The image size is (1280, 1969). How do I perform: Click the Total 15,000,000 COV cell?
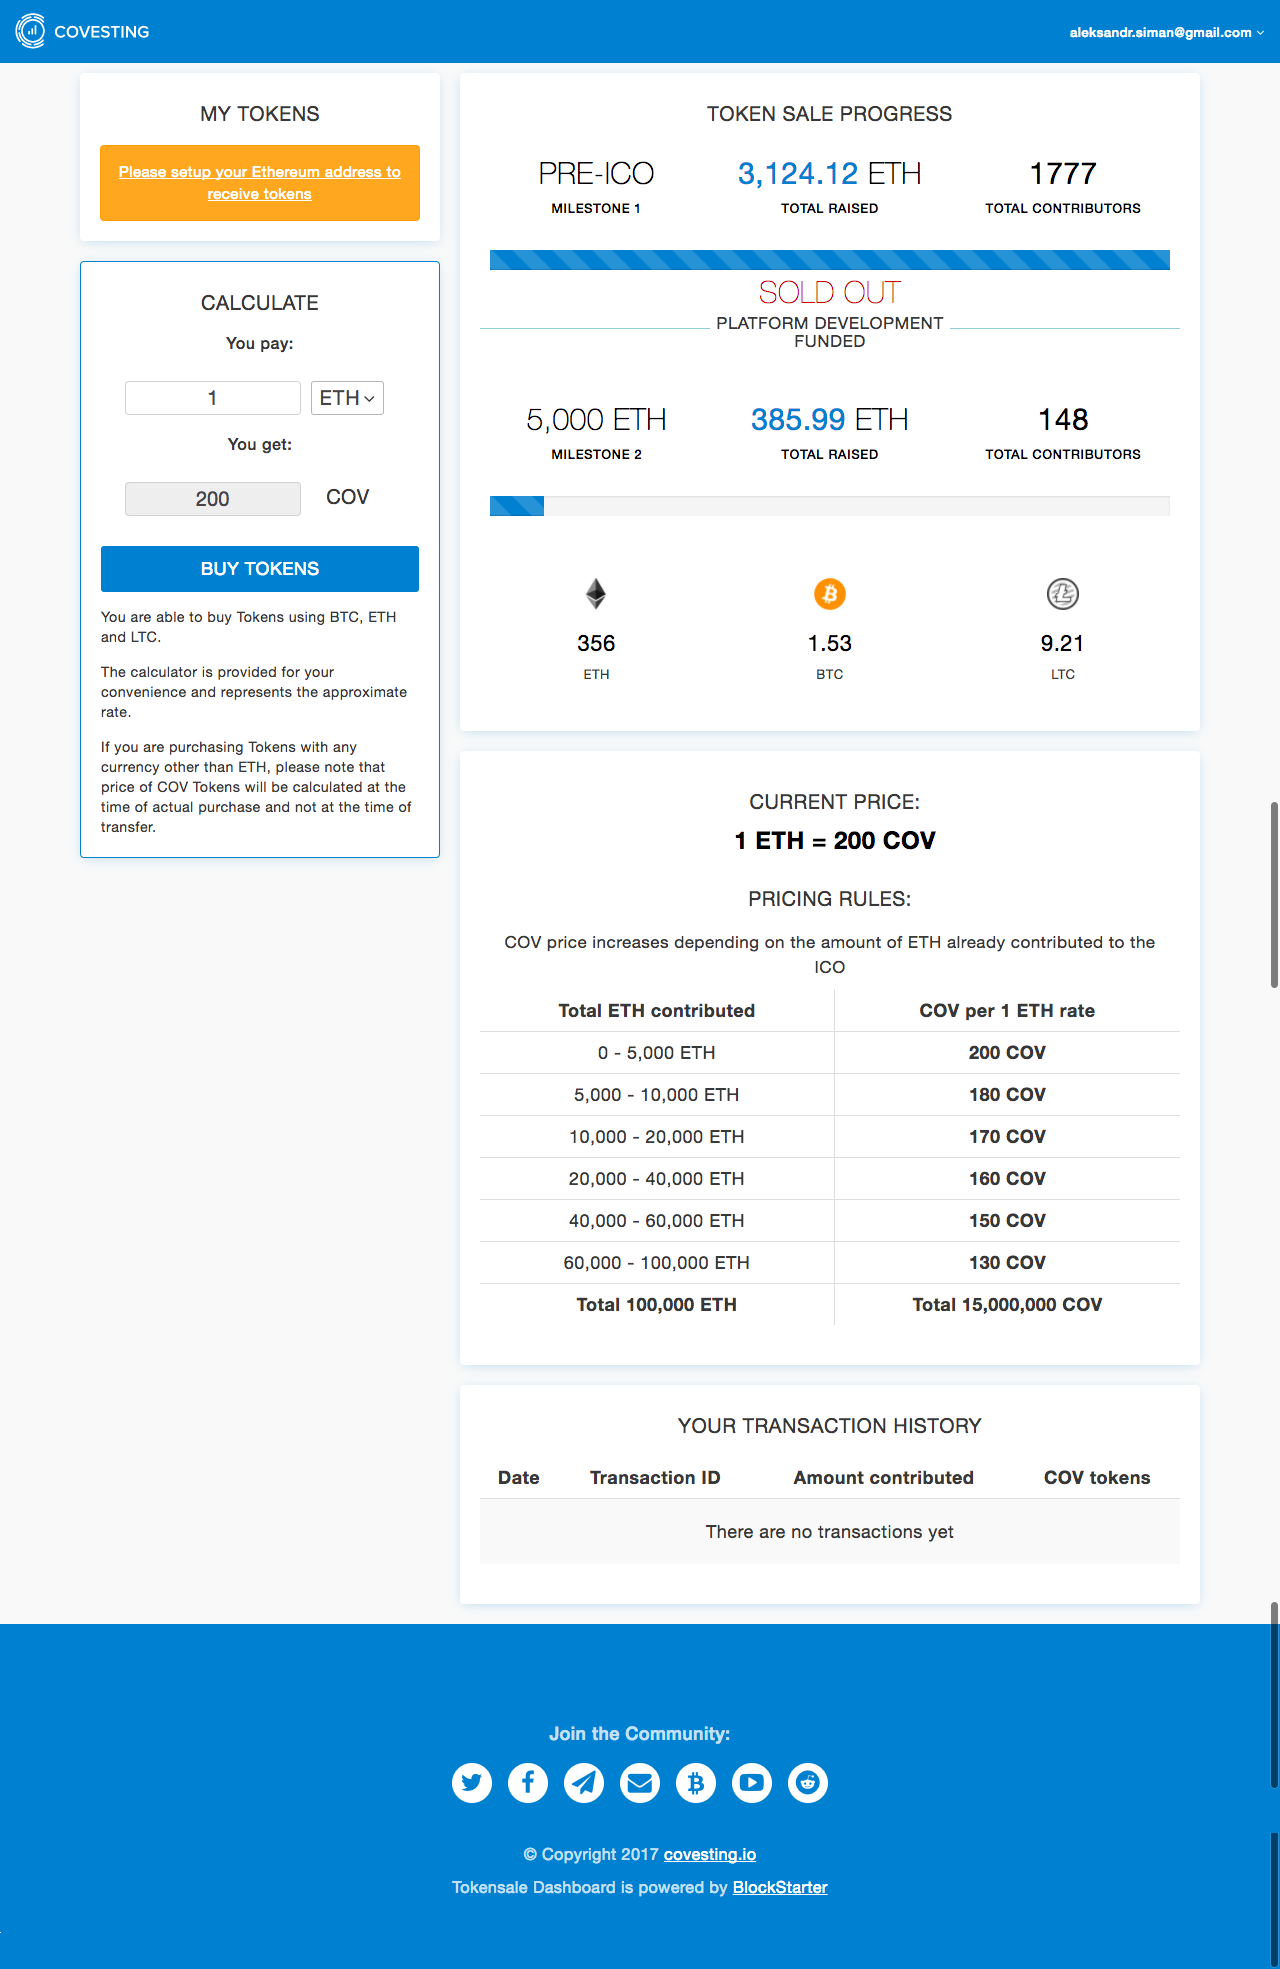point(1007,1305)
